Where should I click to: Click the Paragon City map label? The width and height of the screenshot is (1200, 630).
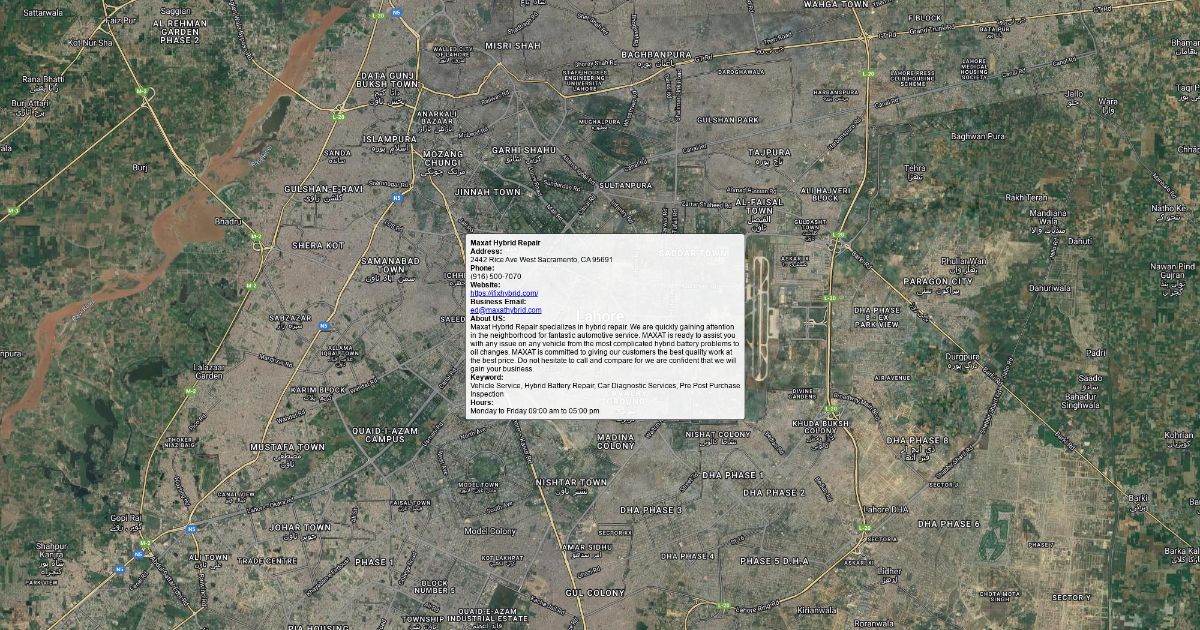pos(938,282)
